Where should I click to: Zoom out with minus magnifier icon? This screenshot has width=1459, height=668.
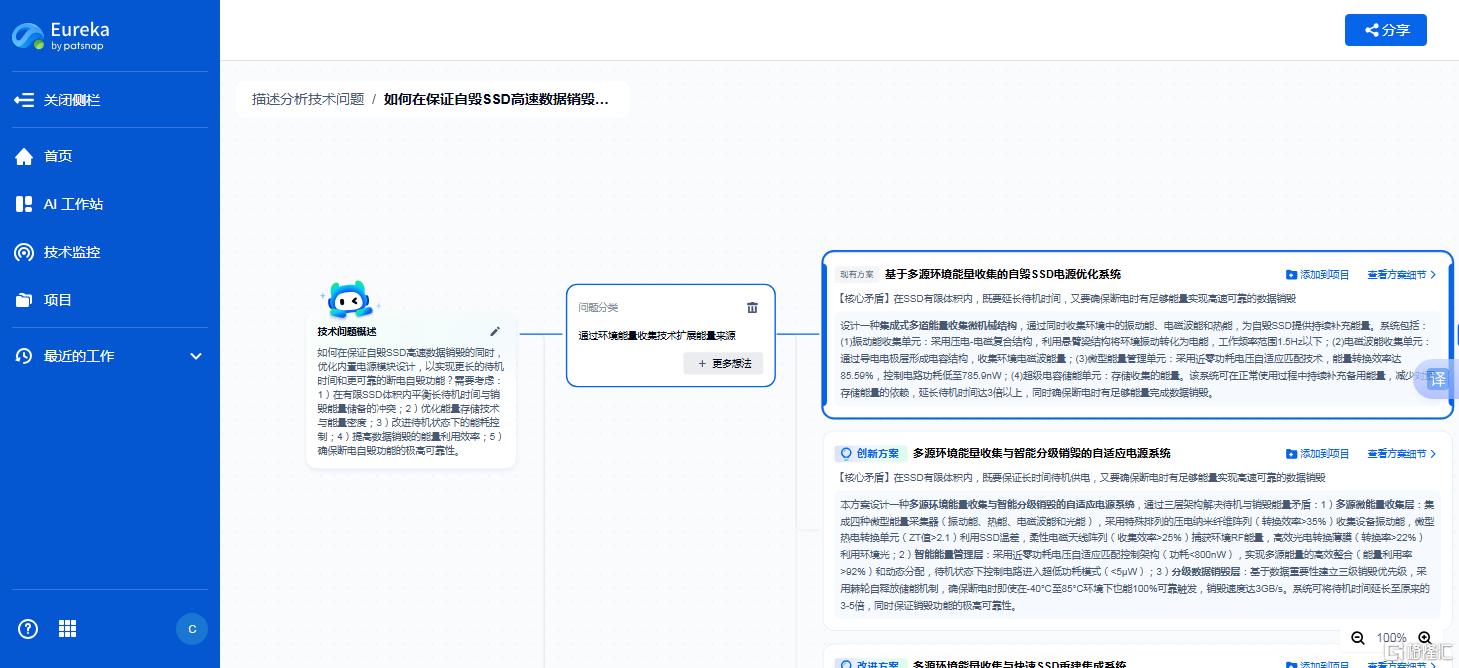(1358, 638)
